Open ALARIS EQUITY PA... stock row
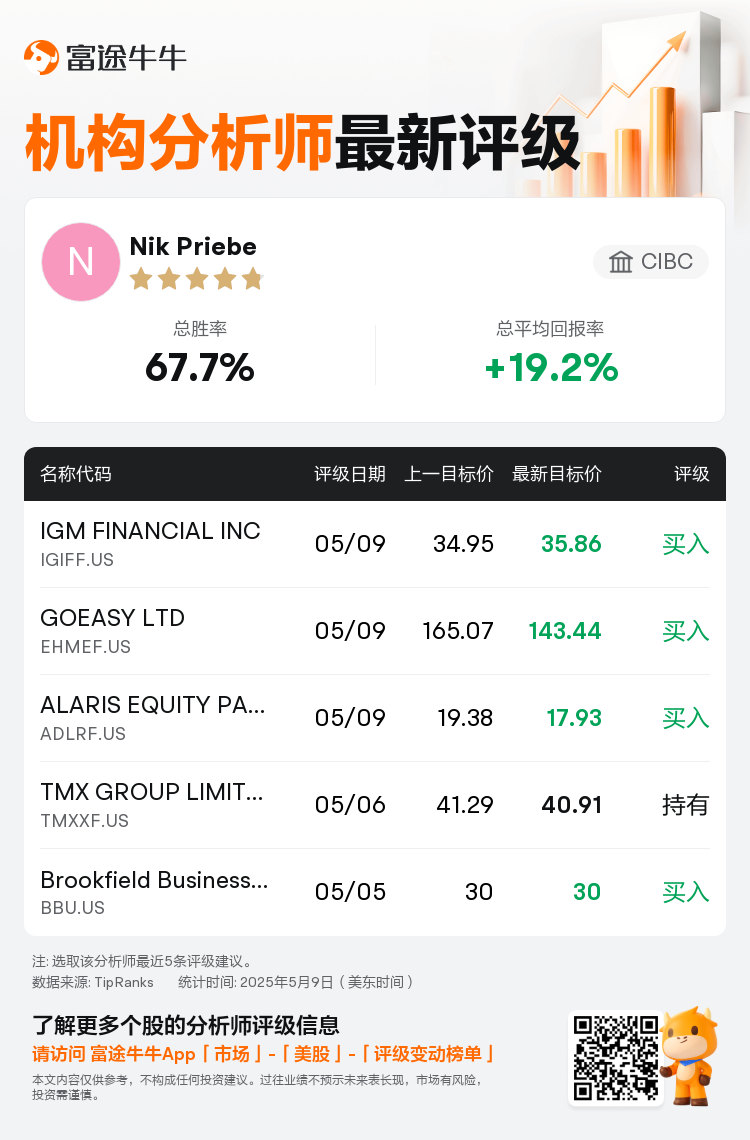 (375, 718)
